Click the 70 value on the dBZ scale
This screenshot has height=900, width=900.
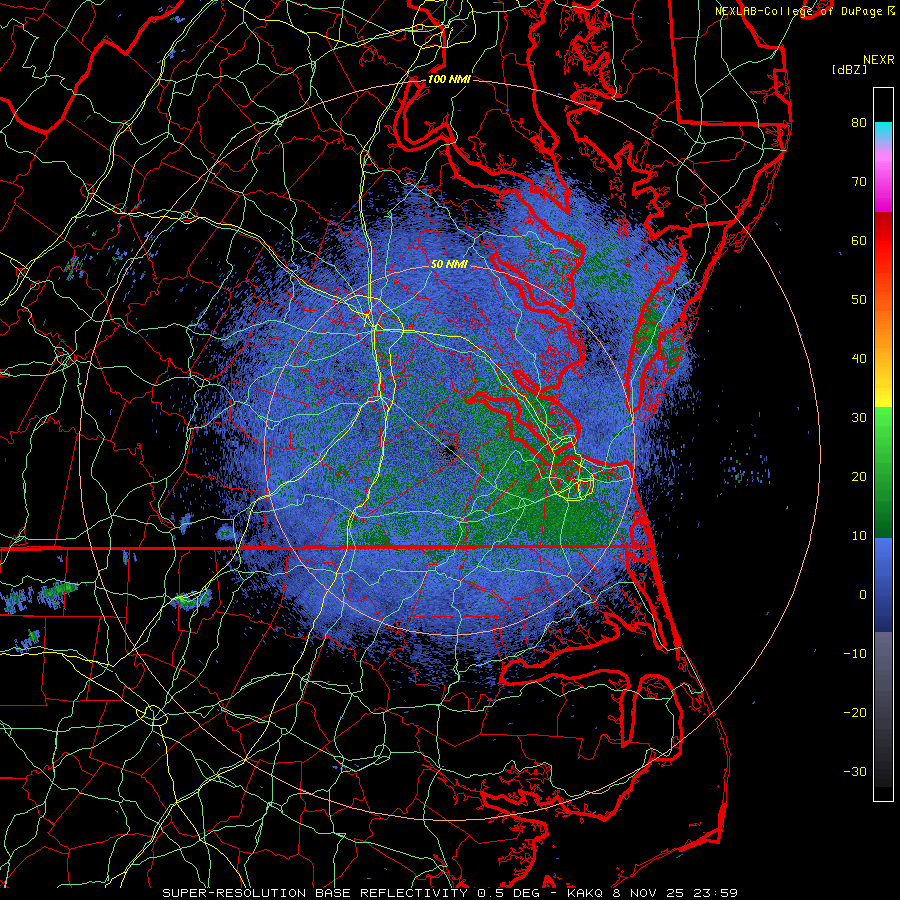point(859,181)
